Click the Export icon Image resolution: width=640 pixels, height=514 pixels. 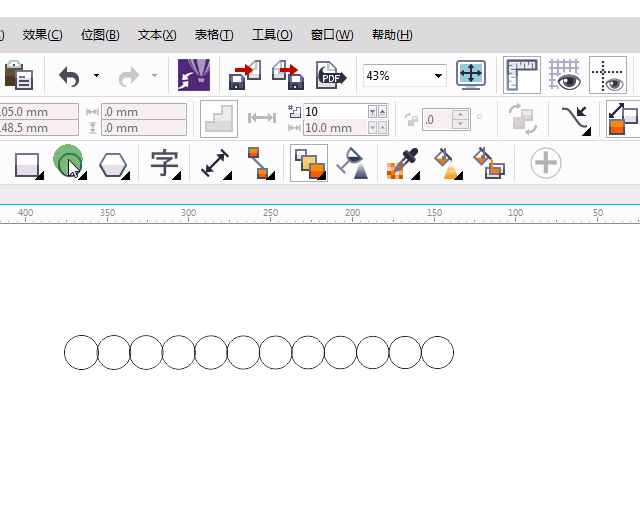[x=288, y=75]
